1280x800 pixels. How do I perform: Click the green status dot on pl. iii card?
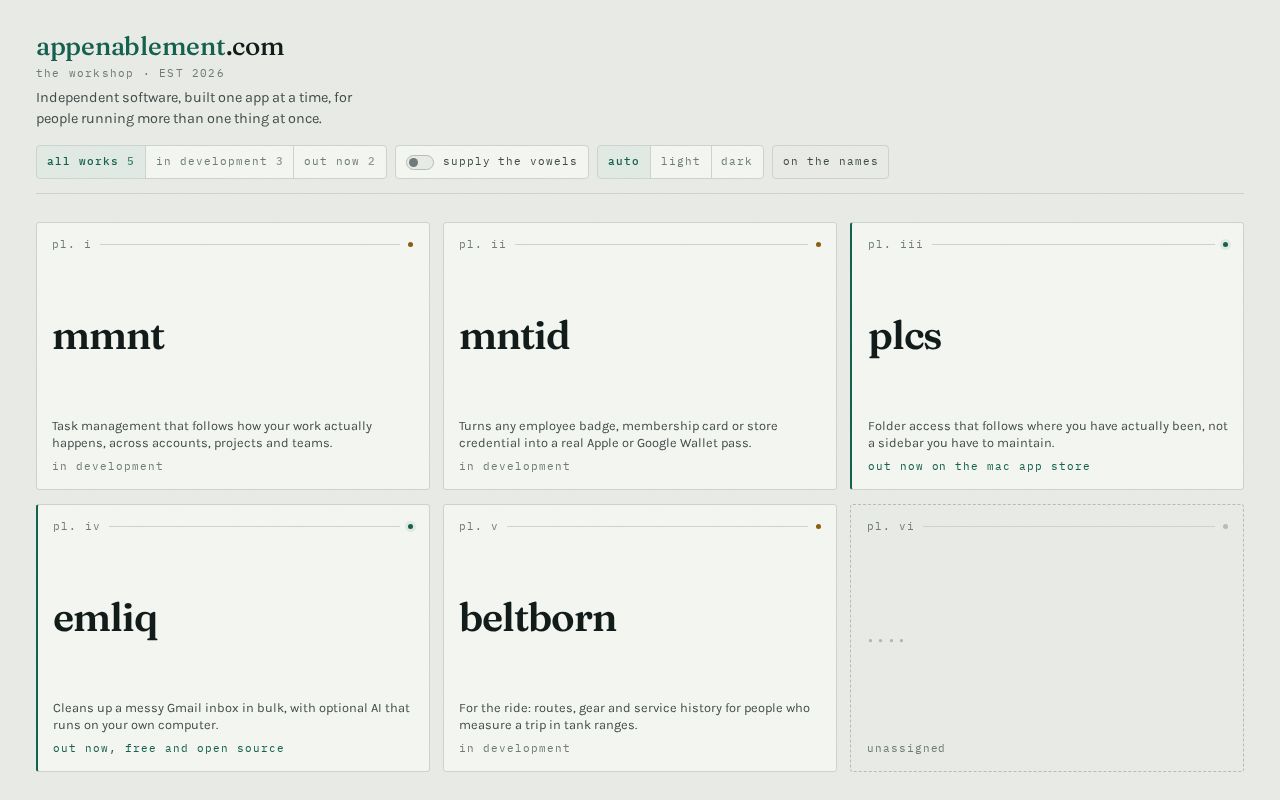(x=1225, y=244)
